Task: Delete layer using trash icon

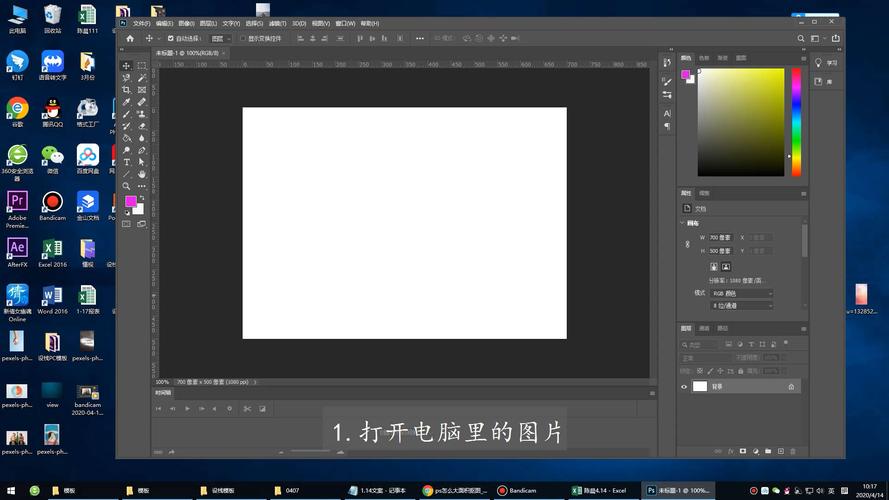Action: 793,451
